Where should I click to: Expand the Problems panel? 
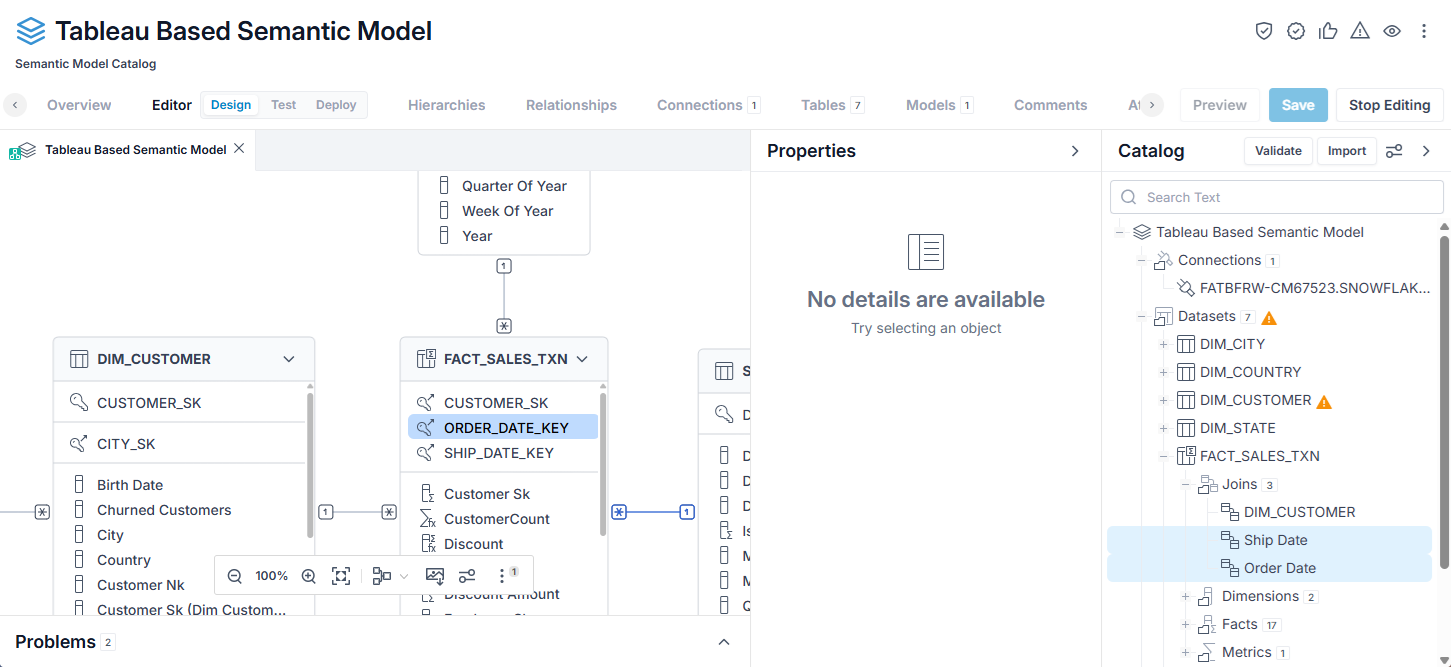click(x=725, y=642)
